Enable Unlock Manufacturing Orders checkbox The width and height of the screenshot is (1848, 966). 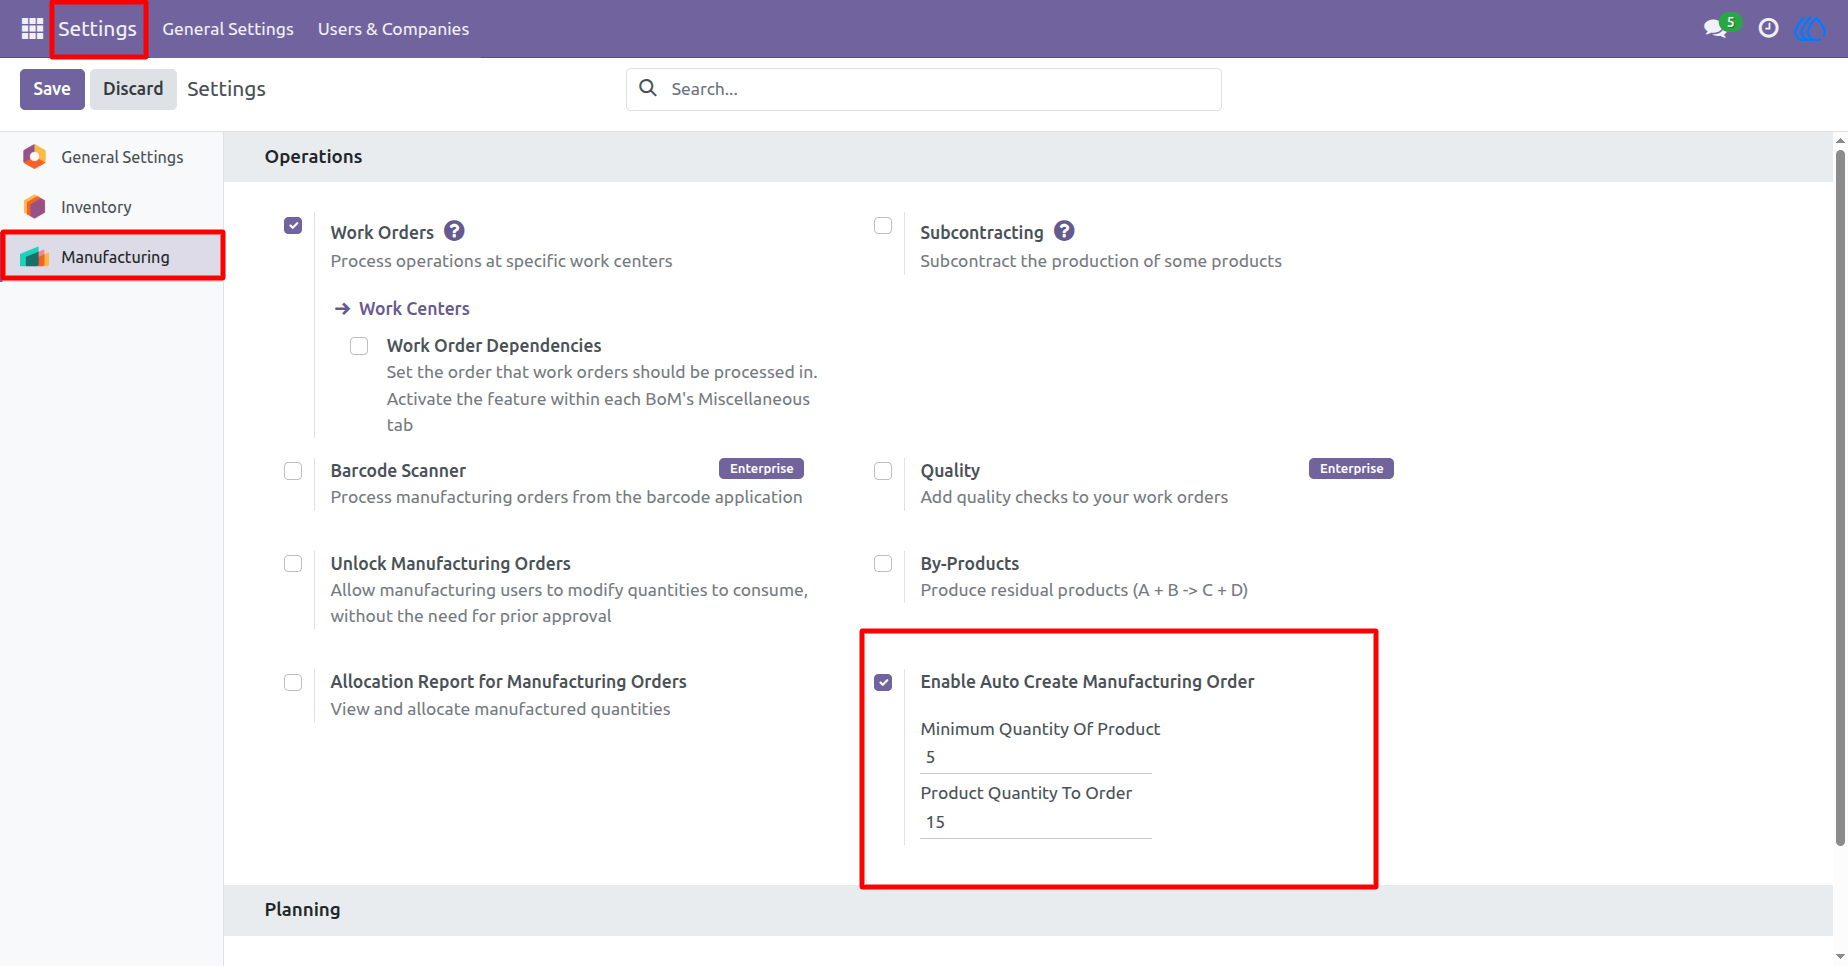point(293,564)
